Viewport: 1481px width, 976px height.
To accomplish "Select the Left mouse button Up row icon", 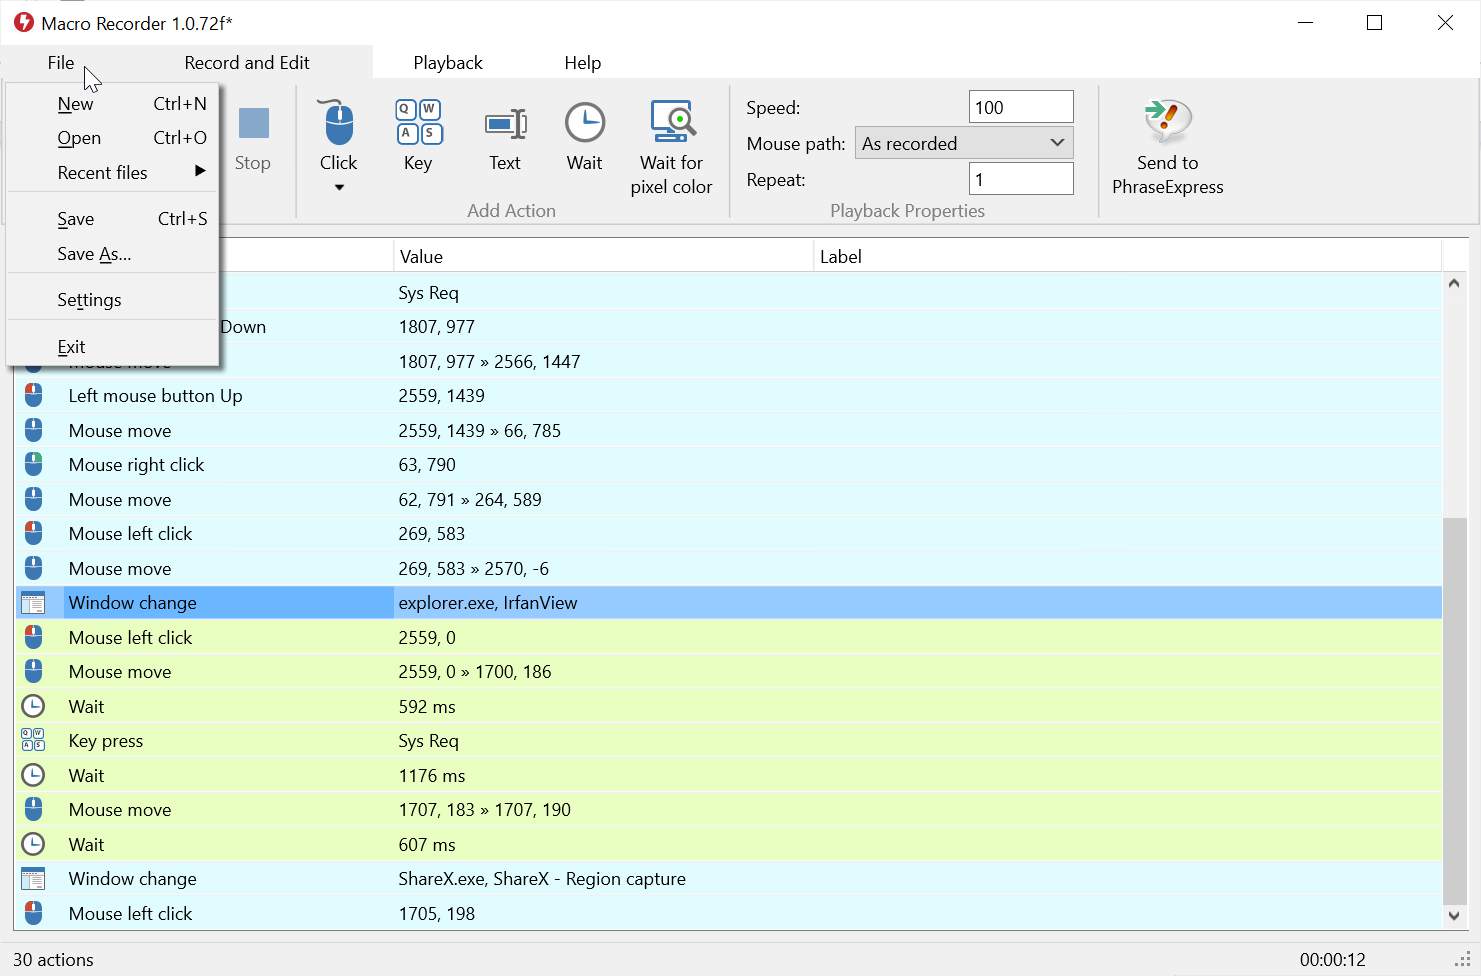I will pyautogui.click(x=33, y=396).
